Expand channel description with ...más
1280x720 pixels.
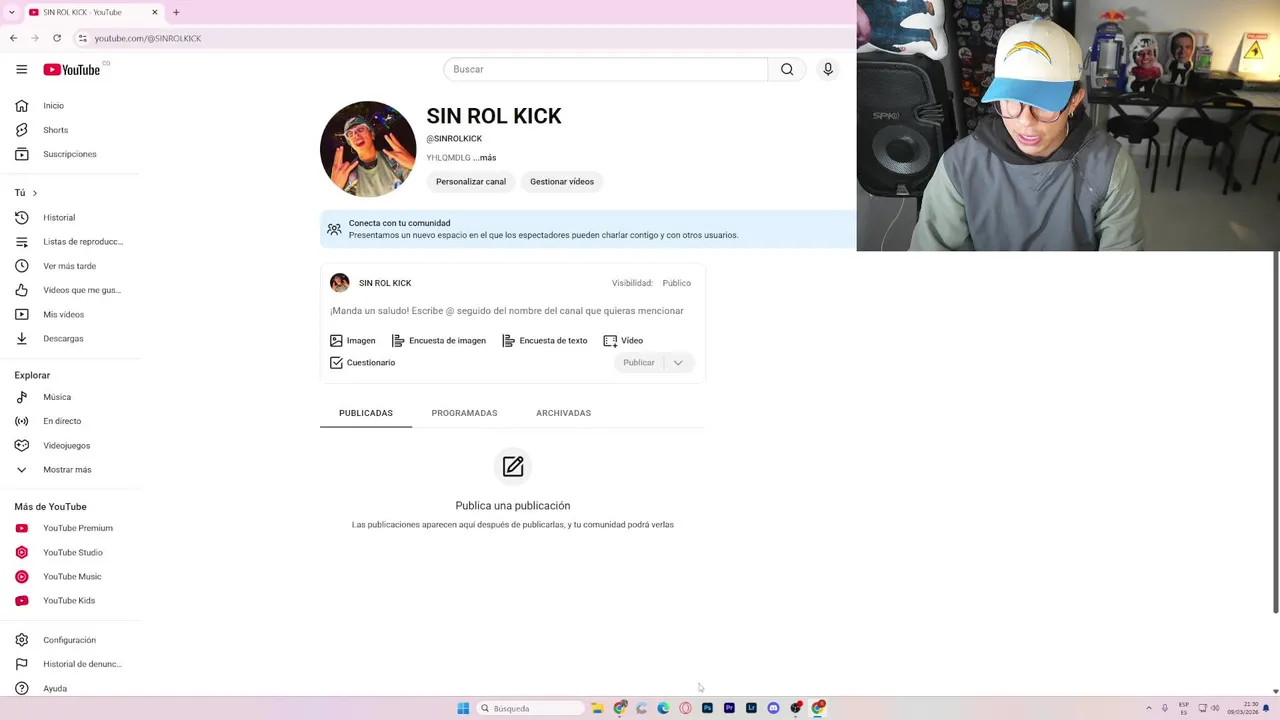point(485,158)
